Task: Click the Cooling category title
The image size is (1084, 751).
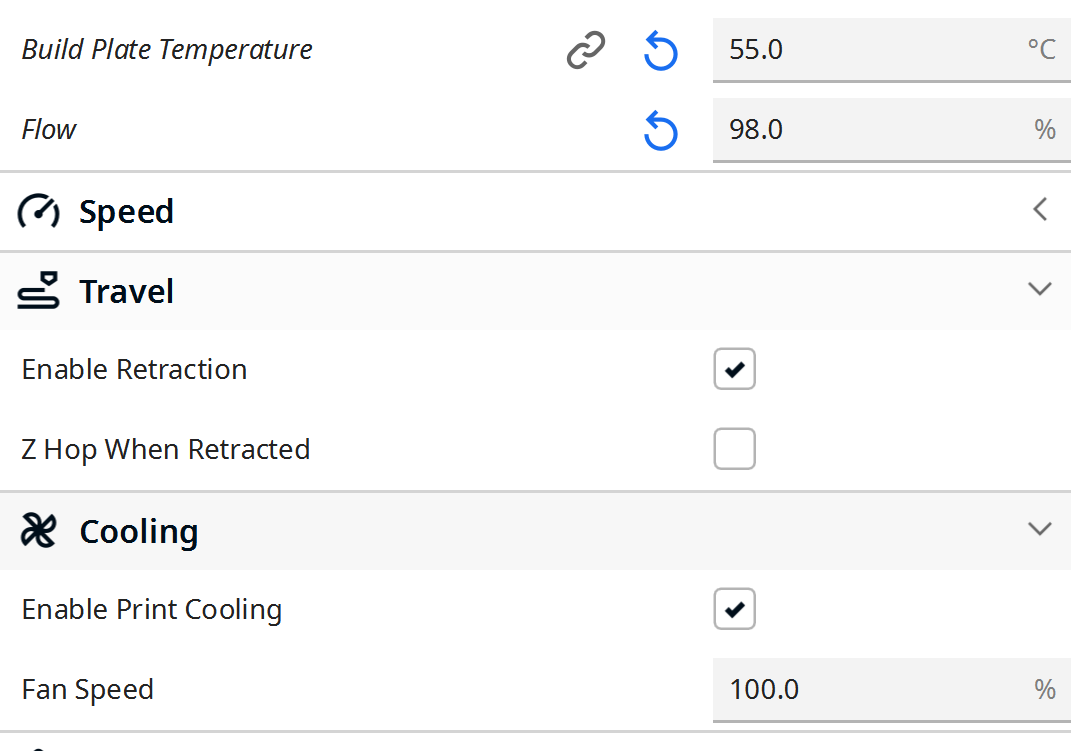Action: (x=139, y=532)
